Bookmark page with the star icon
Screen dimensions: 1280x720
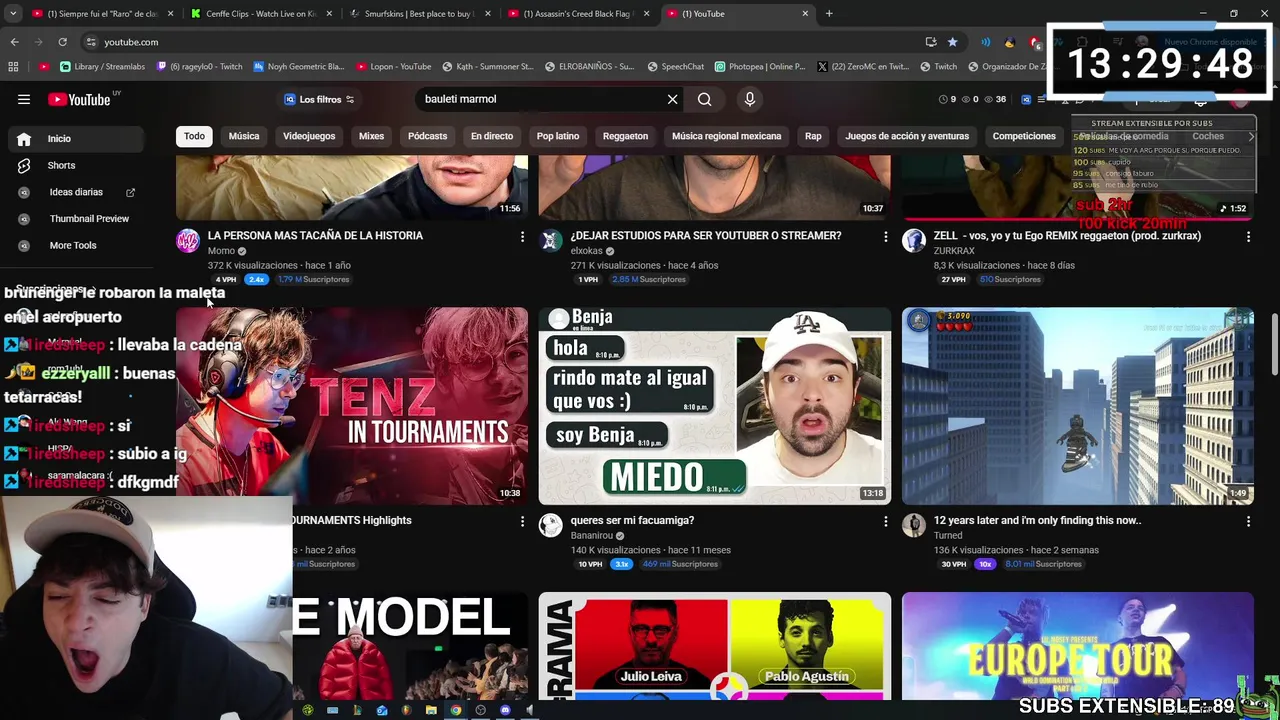pos(952,42)
